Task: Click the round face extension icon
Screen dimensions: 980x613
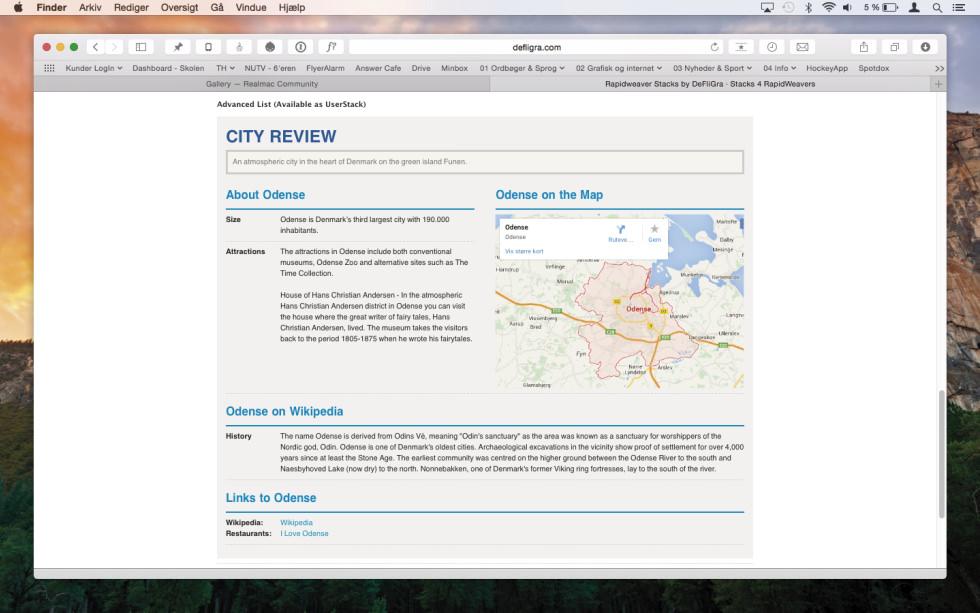Action: pos(270,47)
